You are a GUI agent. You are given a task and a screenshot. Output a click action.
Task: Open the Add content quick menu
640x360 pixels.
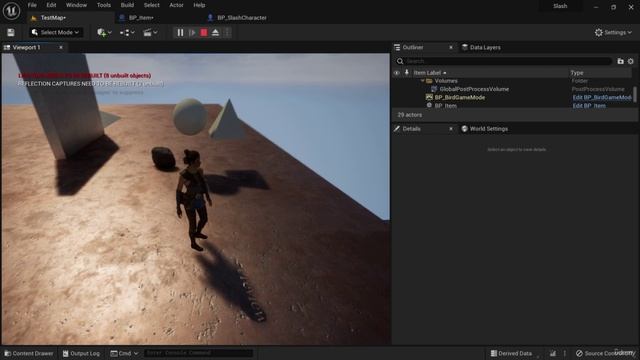[104, 33]
